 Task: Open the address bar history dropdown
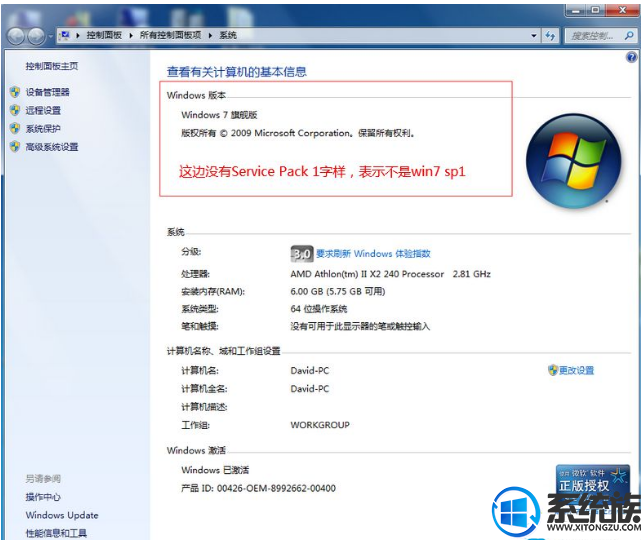[533, 36]
